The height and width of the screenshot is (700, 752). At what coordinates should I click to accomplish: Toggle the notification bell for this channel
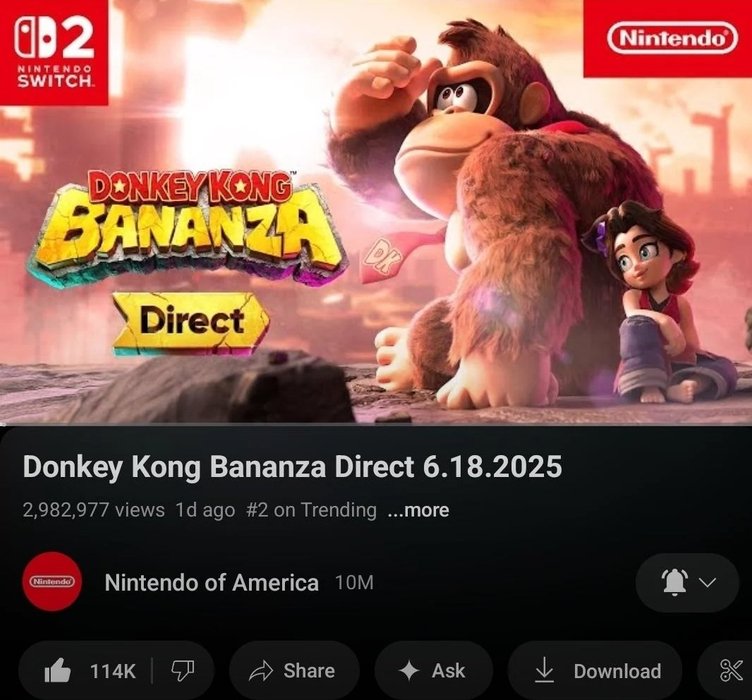tap(674, 582)
